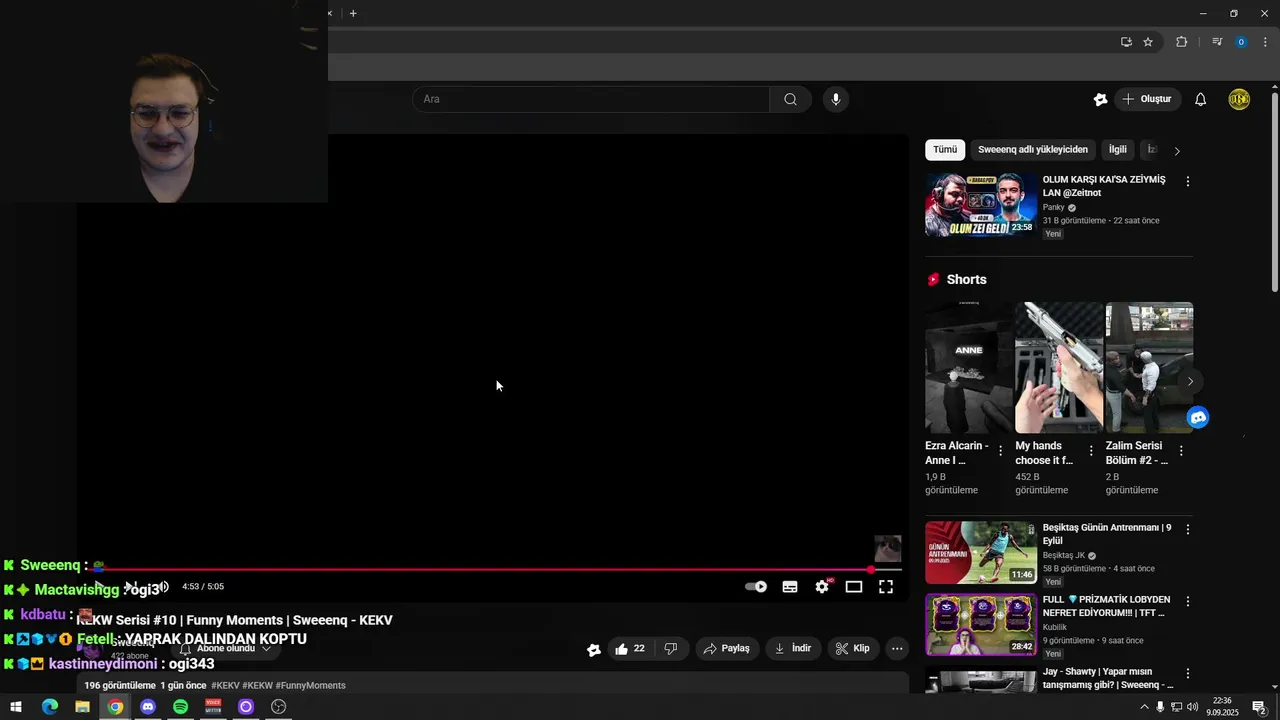Screen dimensions: 1280x720
Task: Open Chrome media controls icon
Action: point(1217,42)
